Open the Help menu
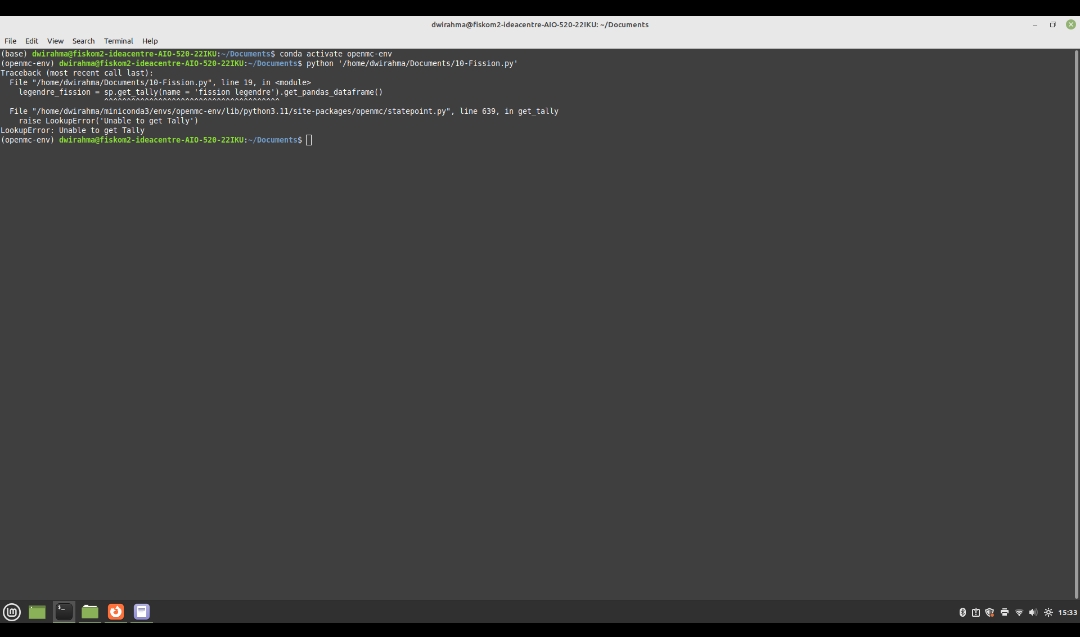The image size is (1080, 637). click(150, 41)
